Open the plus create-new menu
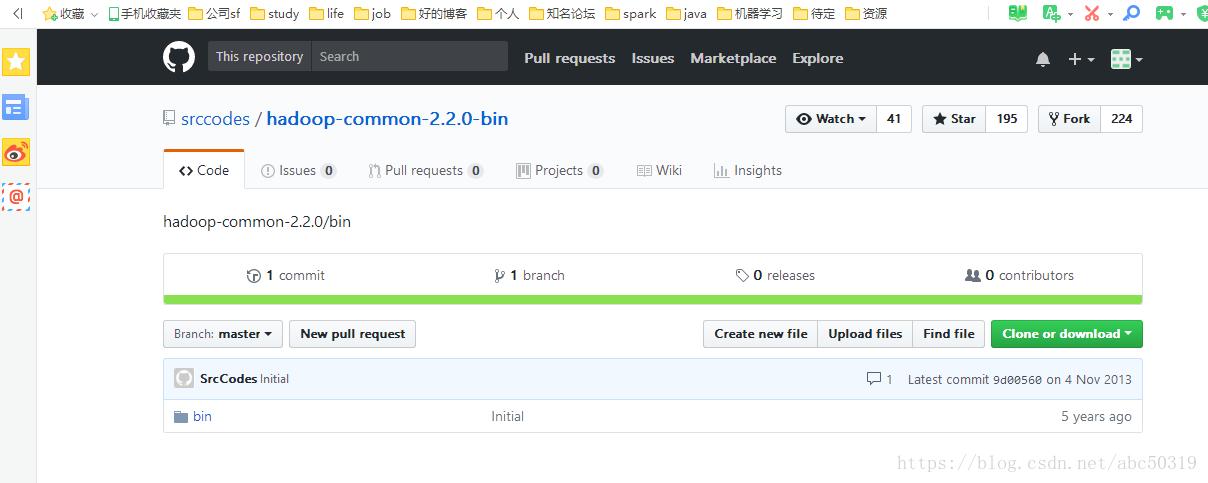1208x483 pixels. tap(1081, 59)
